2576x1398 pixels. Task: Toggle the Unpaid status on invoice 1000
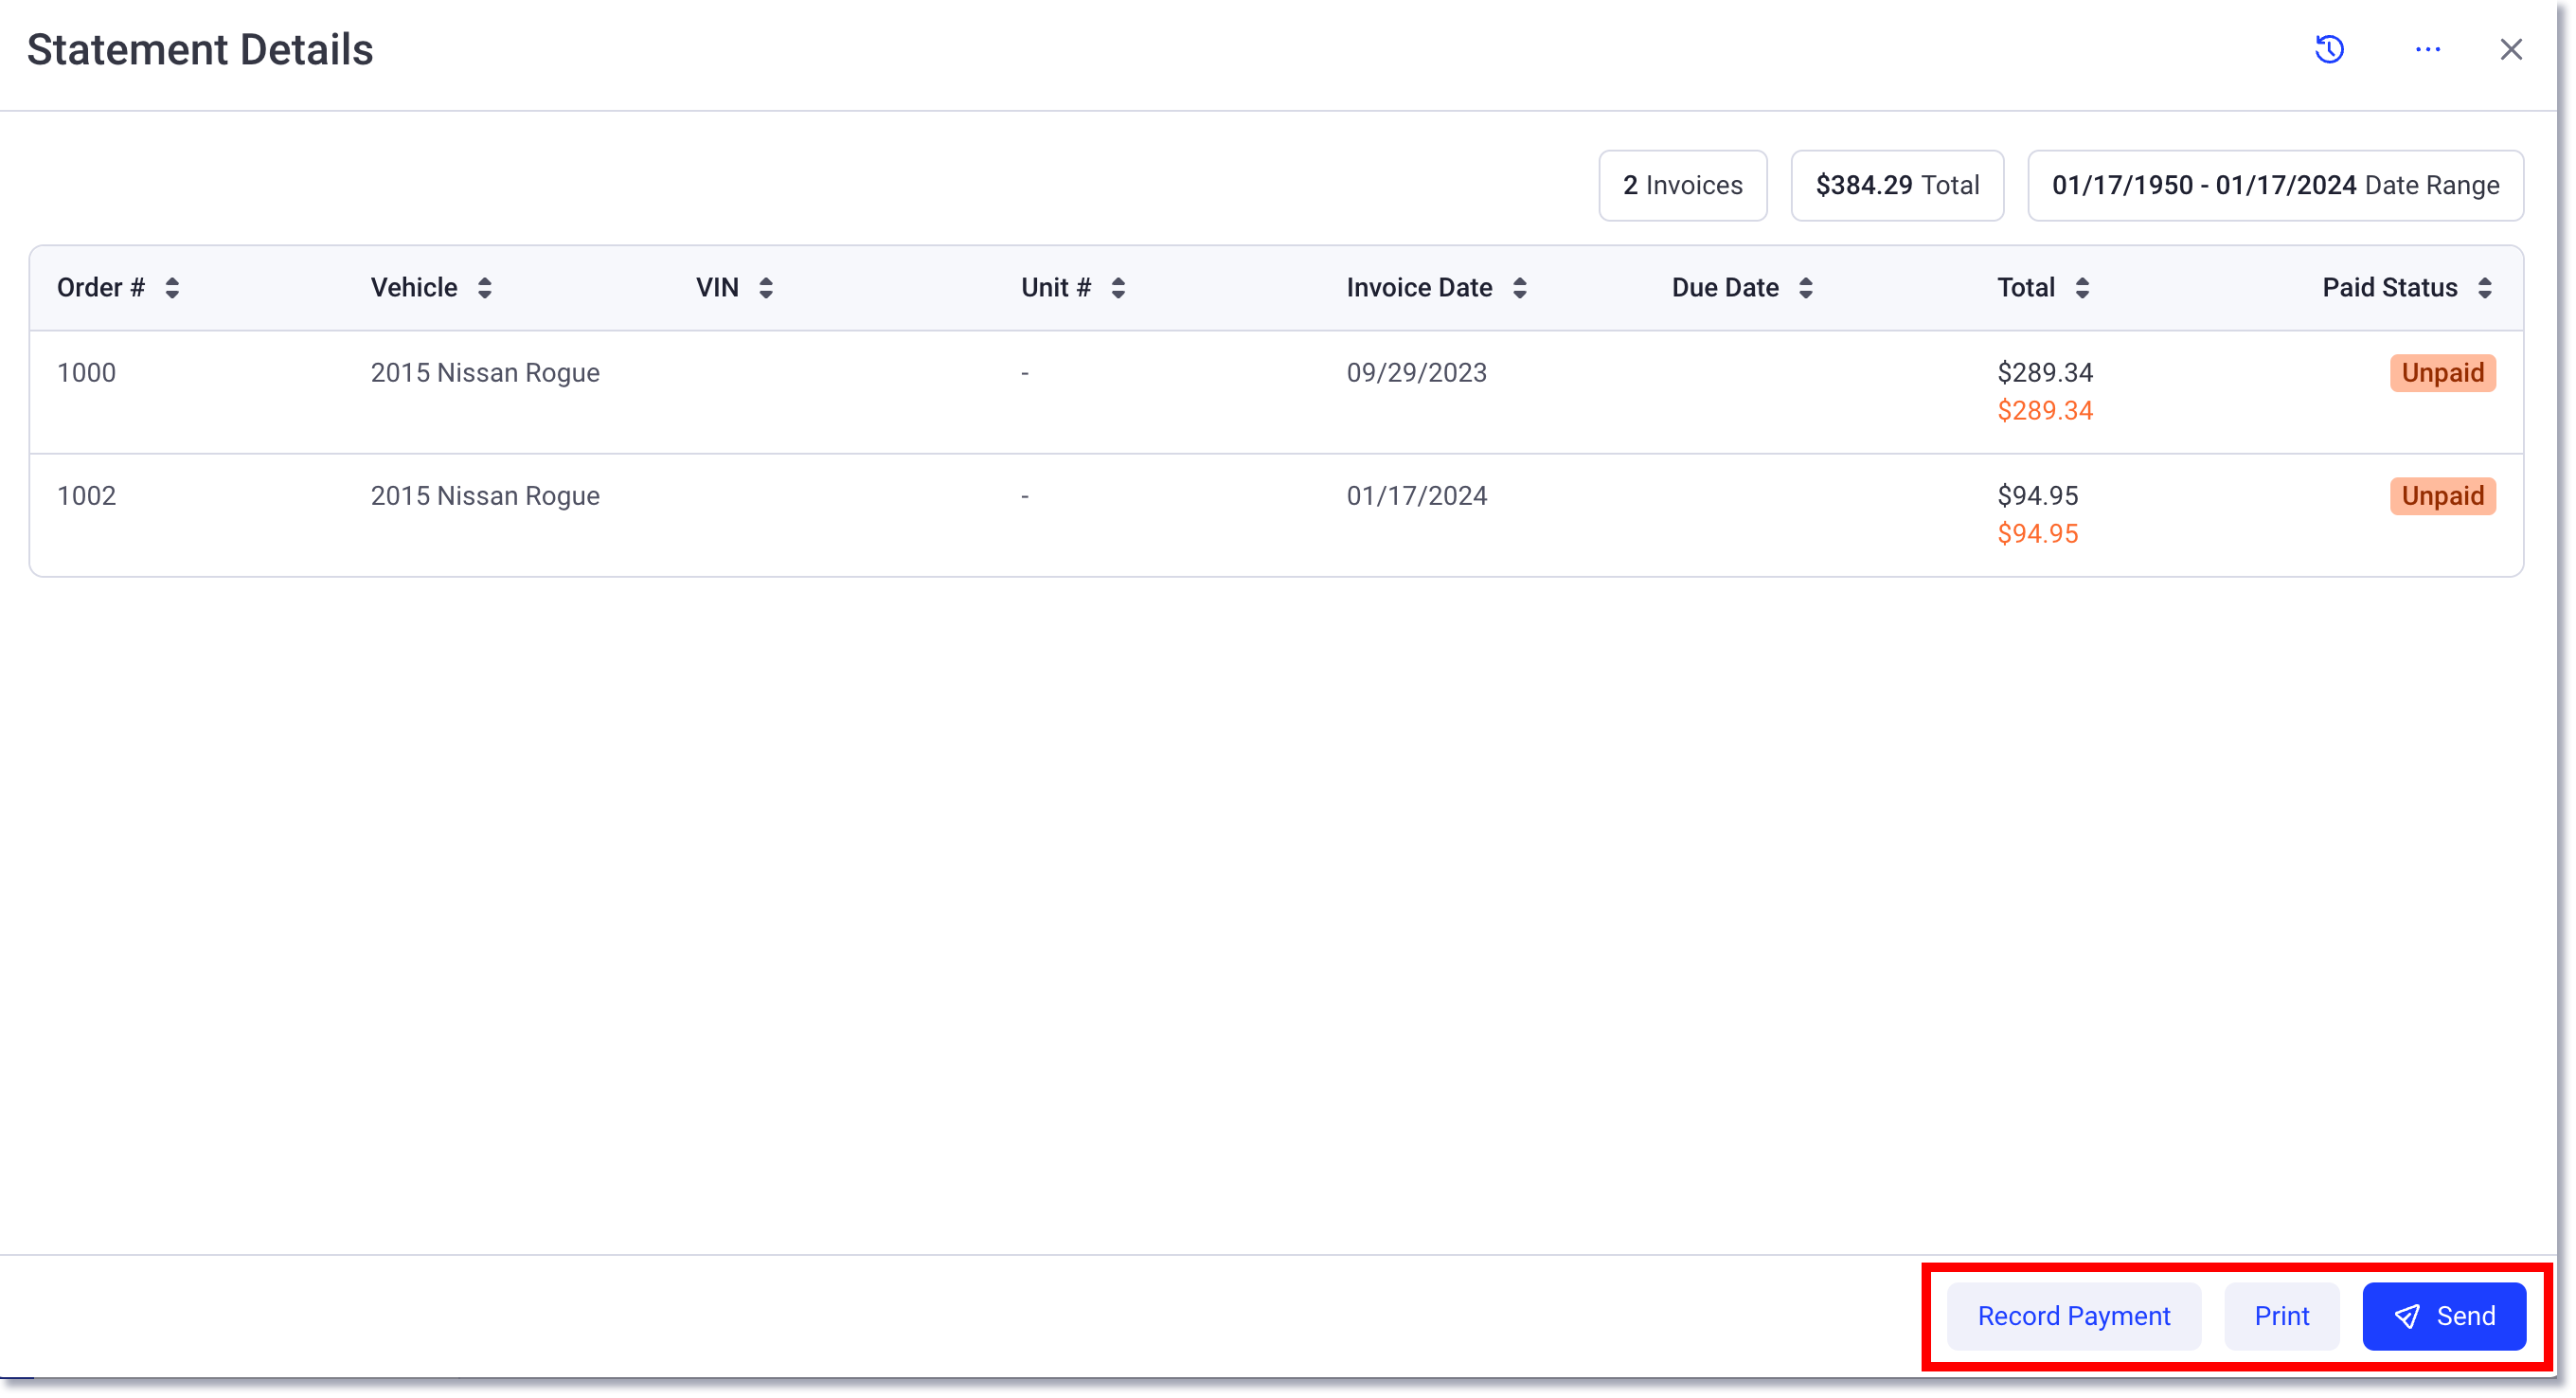click(x=2442, y=372)
